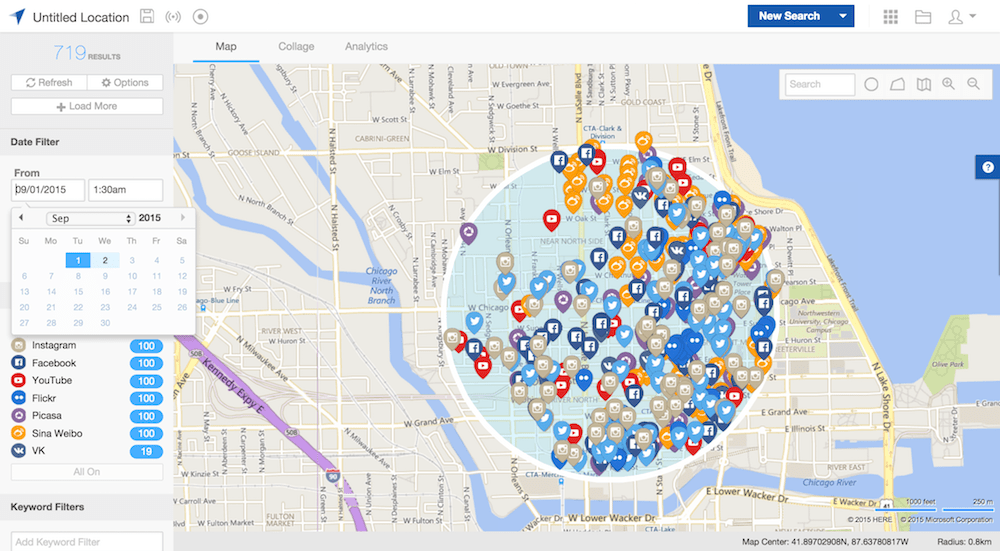Select September 2 in the calendar

pos(105,260)
